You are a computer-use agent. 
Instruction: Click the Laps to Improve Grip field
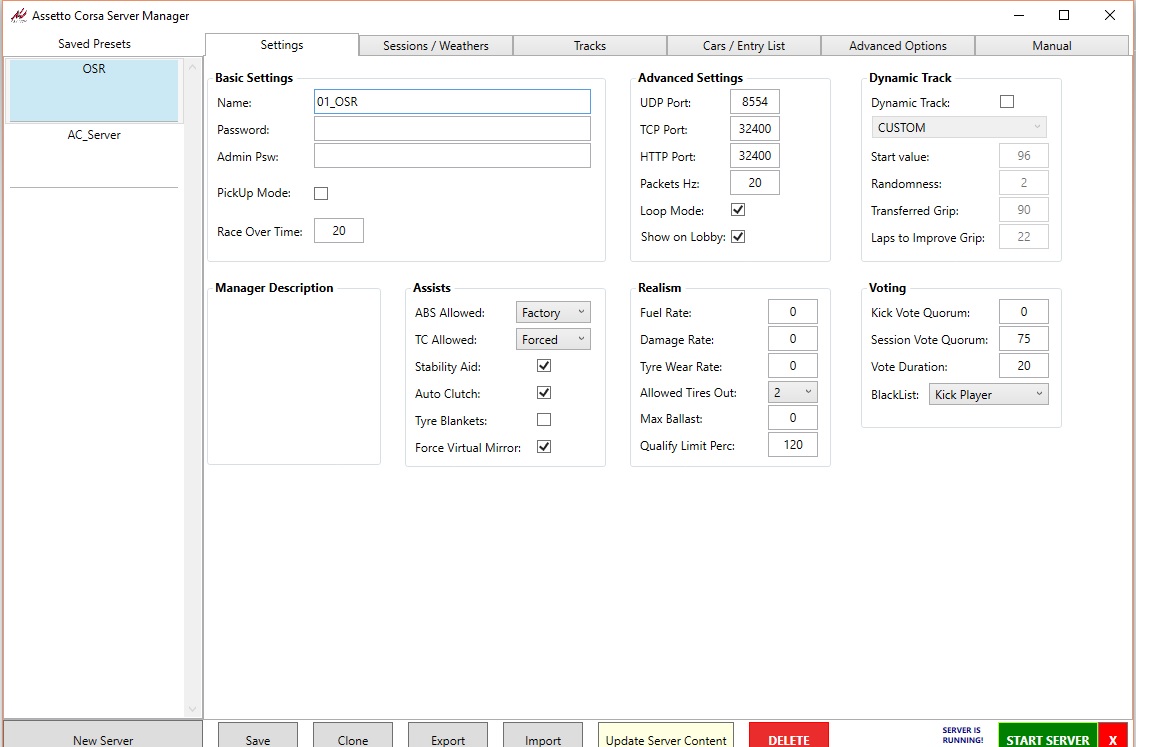(x=1023, y=237)
